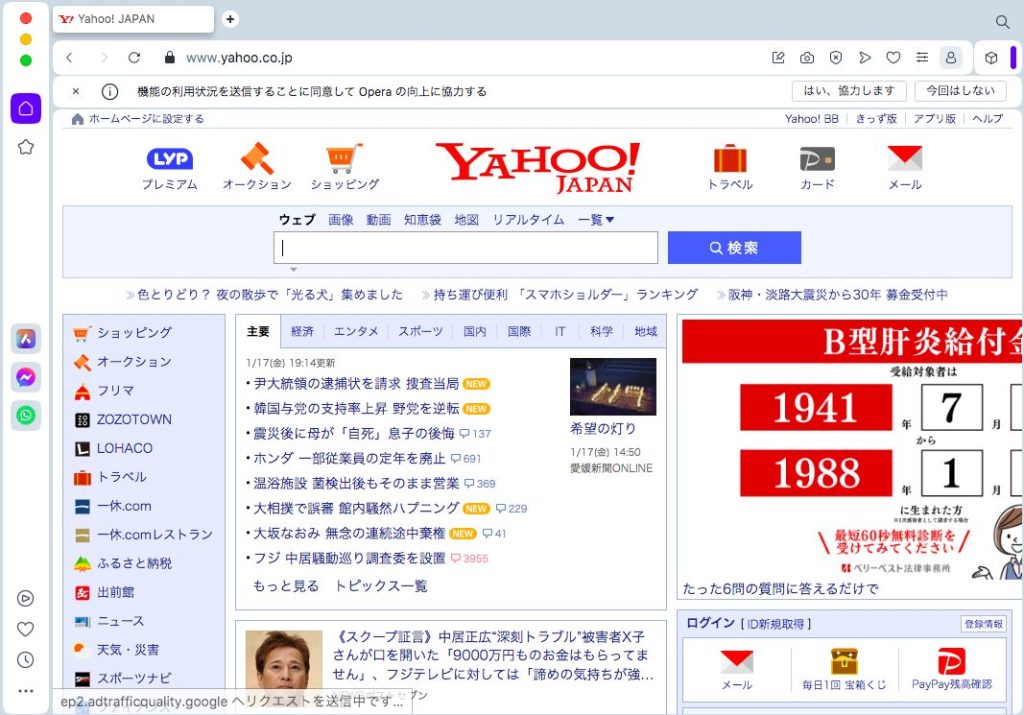Open tab search magnifier icon
This screenshot has width=1024, height=715.
pyautogui.click(x=1002, y=22)
